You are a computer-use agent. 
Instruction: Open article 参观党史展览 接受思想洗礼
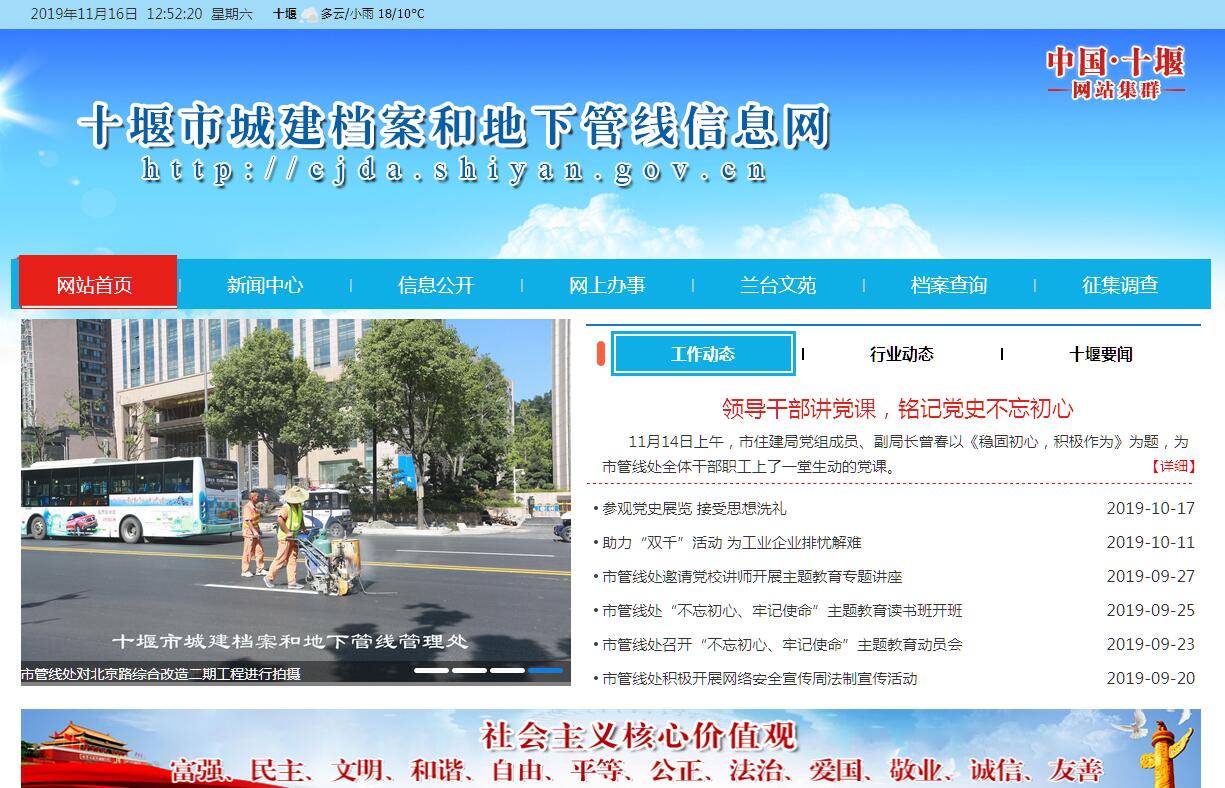coord(694,508)
